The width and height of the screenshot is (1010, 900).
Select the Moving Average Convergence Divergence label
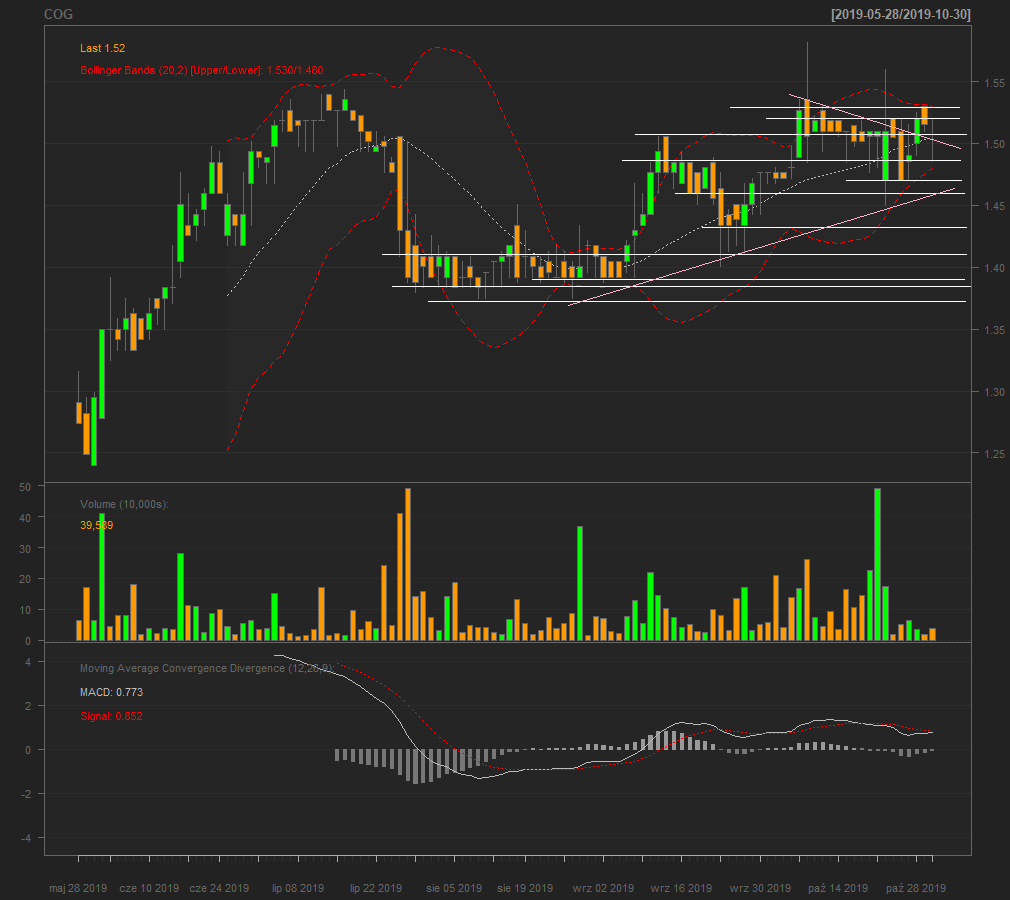[206, 668]
